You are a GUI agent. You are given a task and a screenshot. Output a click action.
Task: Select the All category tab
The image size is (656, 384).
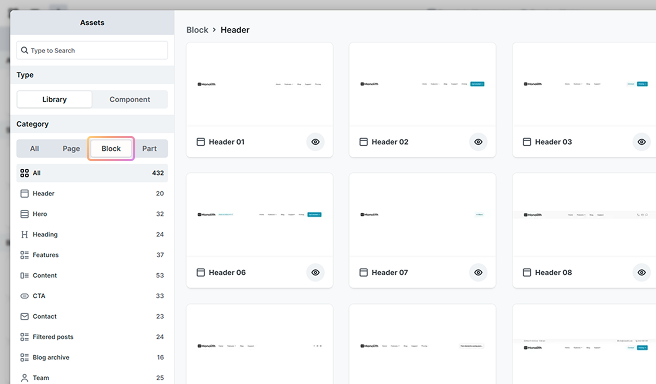[x=34, y=148]
